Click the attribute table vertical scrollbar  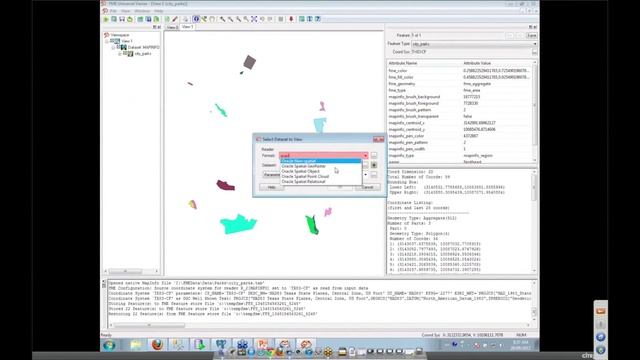point(535,110)
